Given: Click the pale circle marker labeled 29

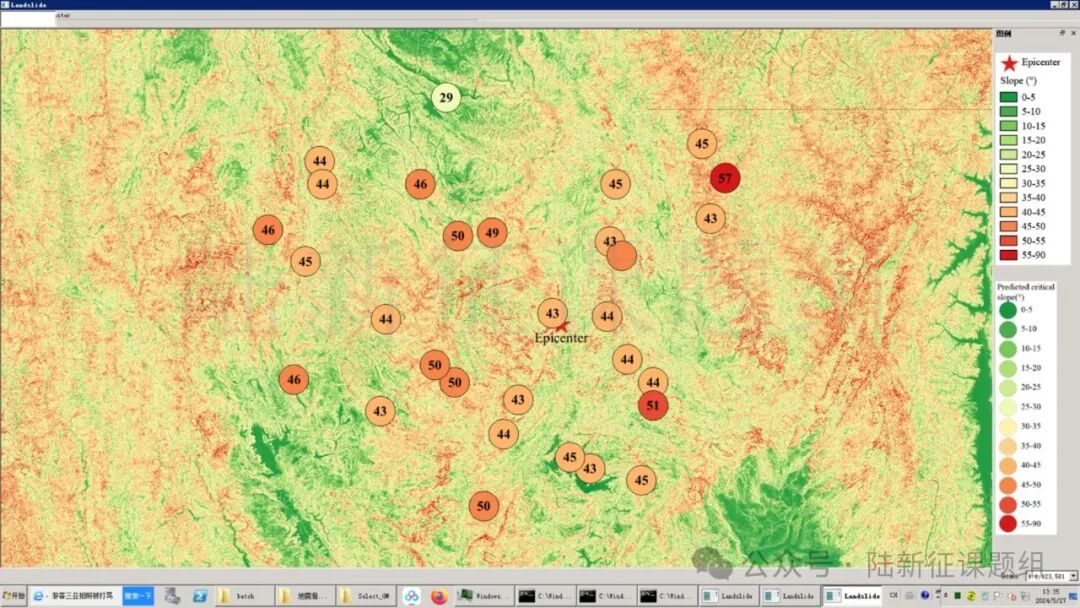Looking at the screenshot, I should (446, 98).
